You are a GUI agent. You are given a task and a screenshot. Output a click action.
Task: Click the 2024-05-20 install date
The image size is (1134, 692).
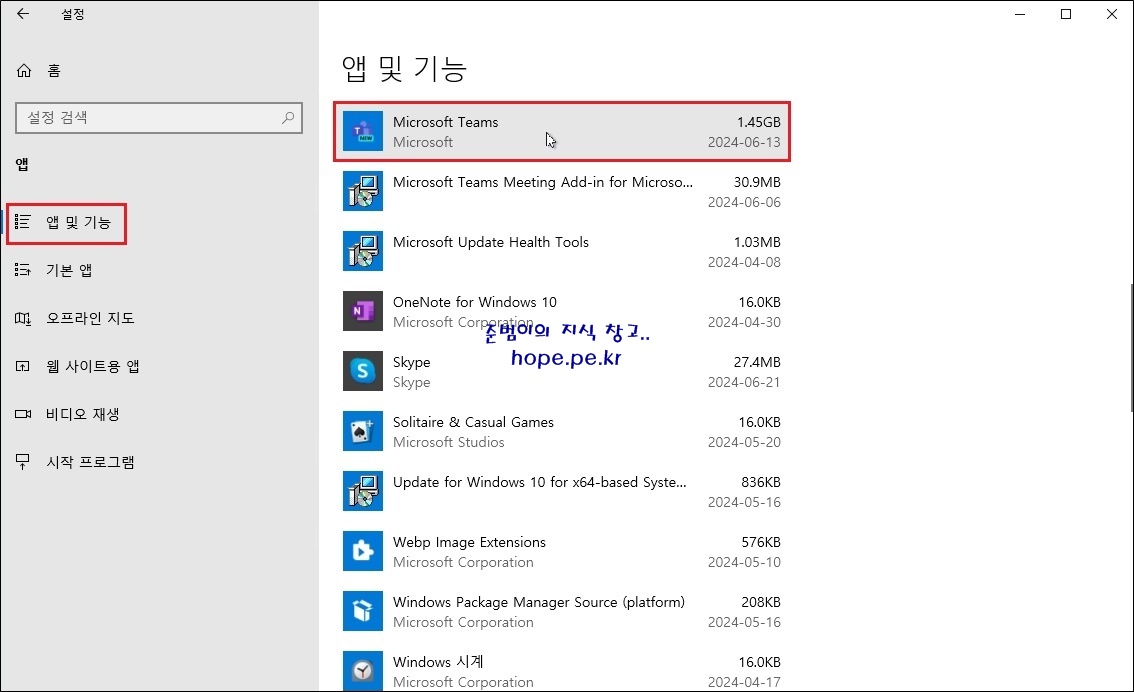[744, 443]
